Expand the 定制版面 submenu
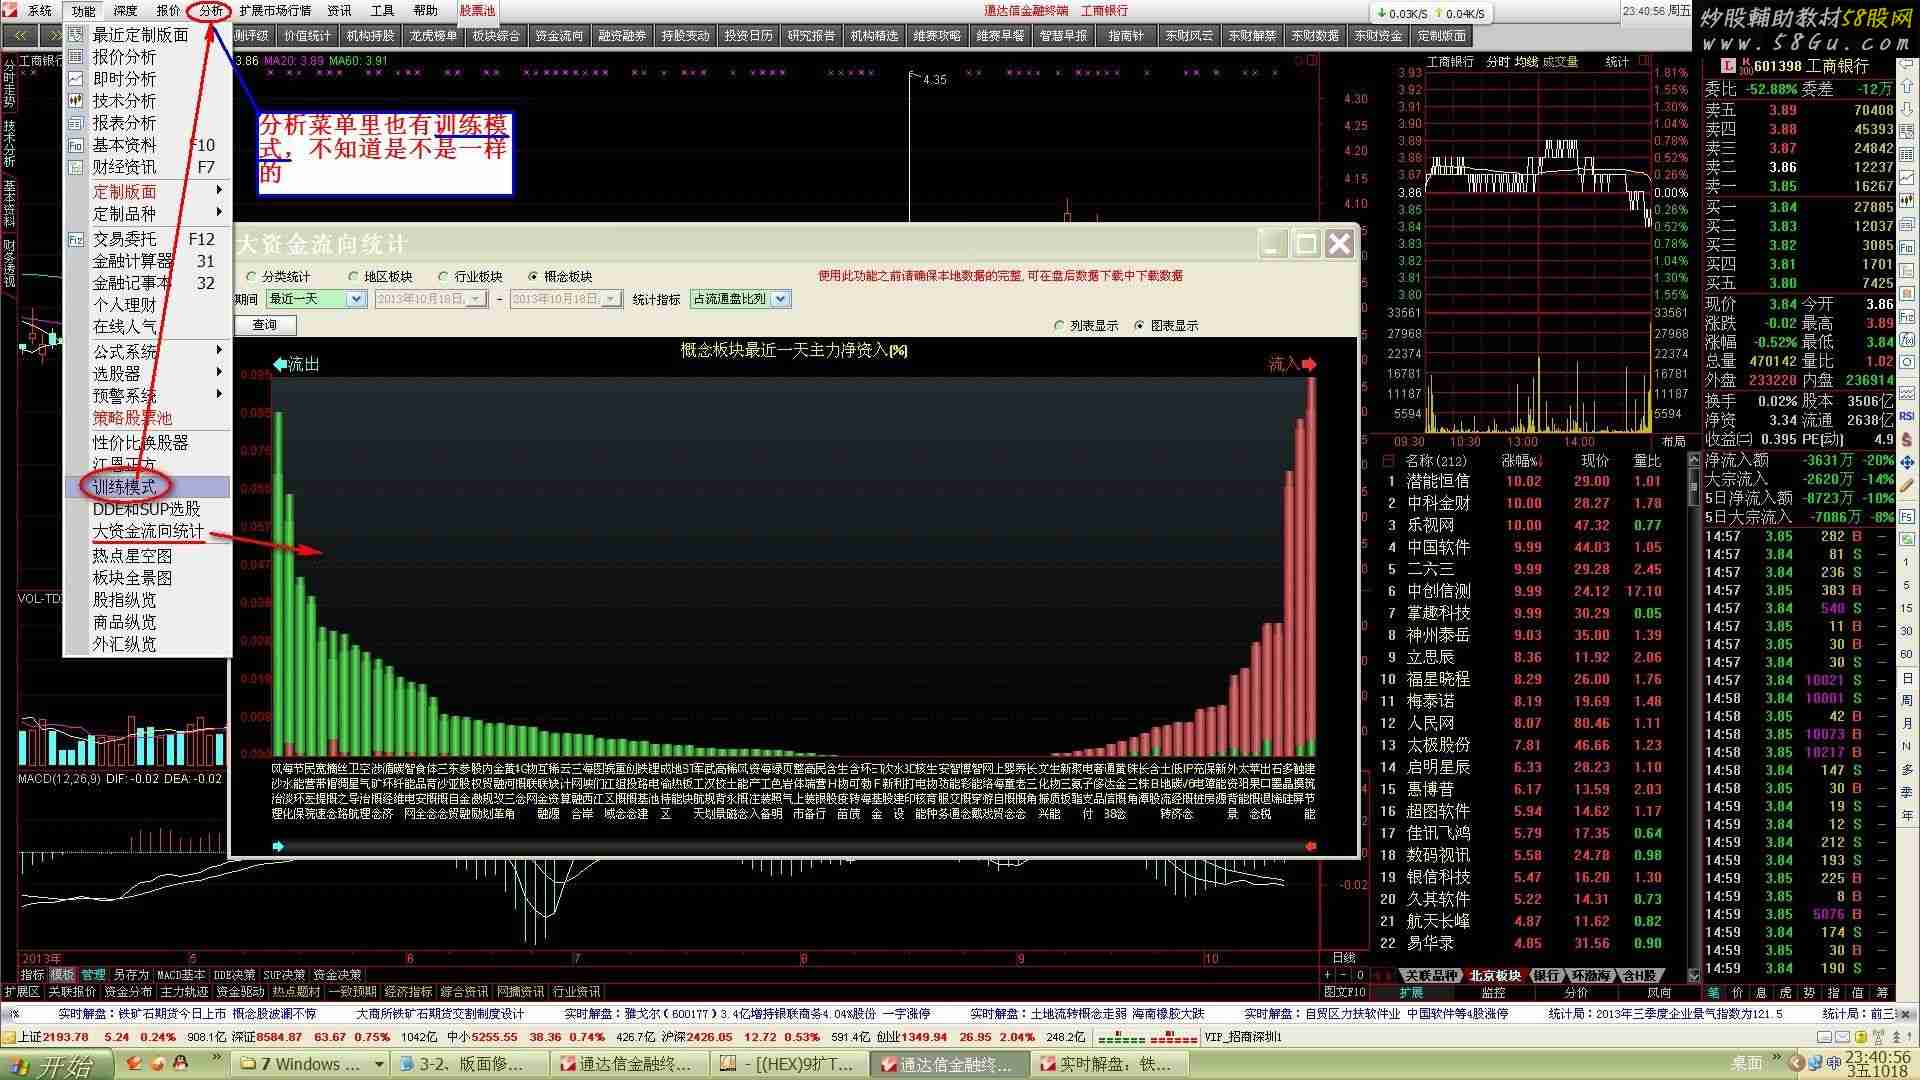This screenshot has width=1920, height=1080. pos(147,191)
